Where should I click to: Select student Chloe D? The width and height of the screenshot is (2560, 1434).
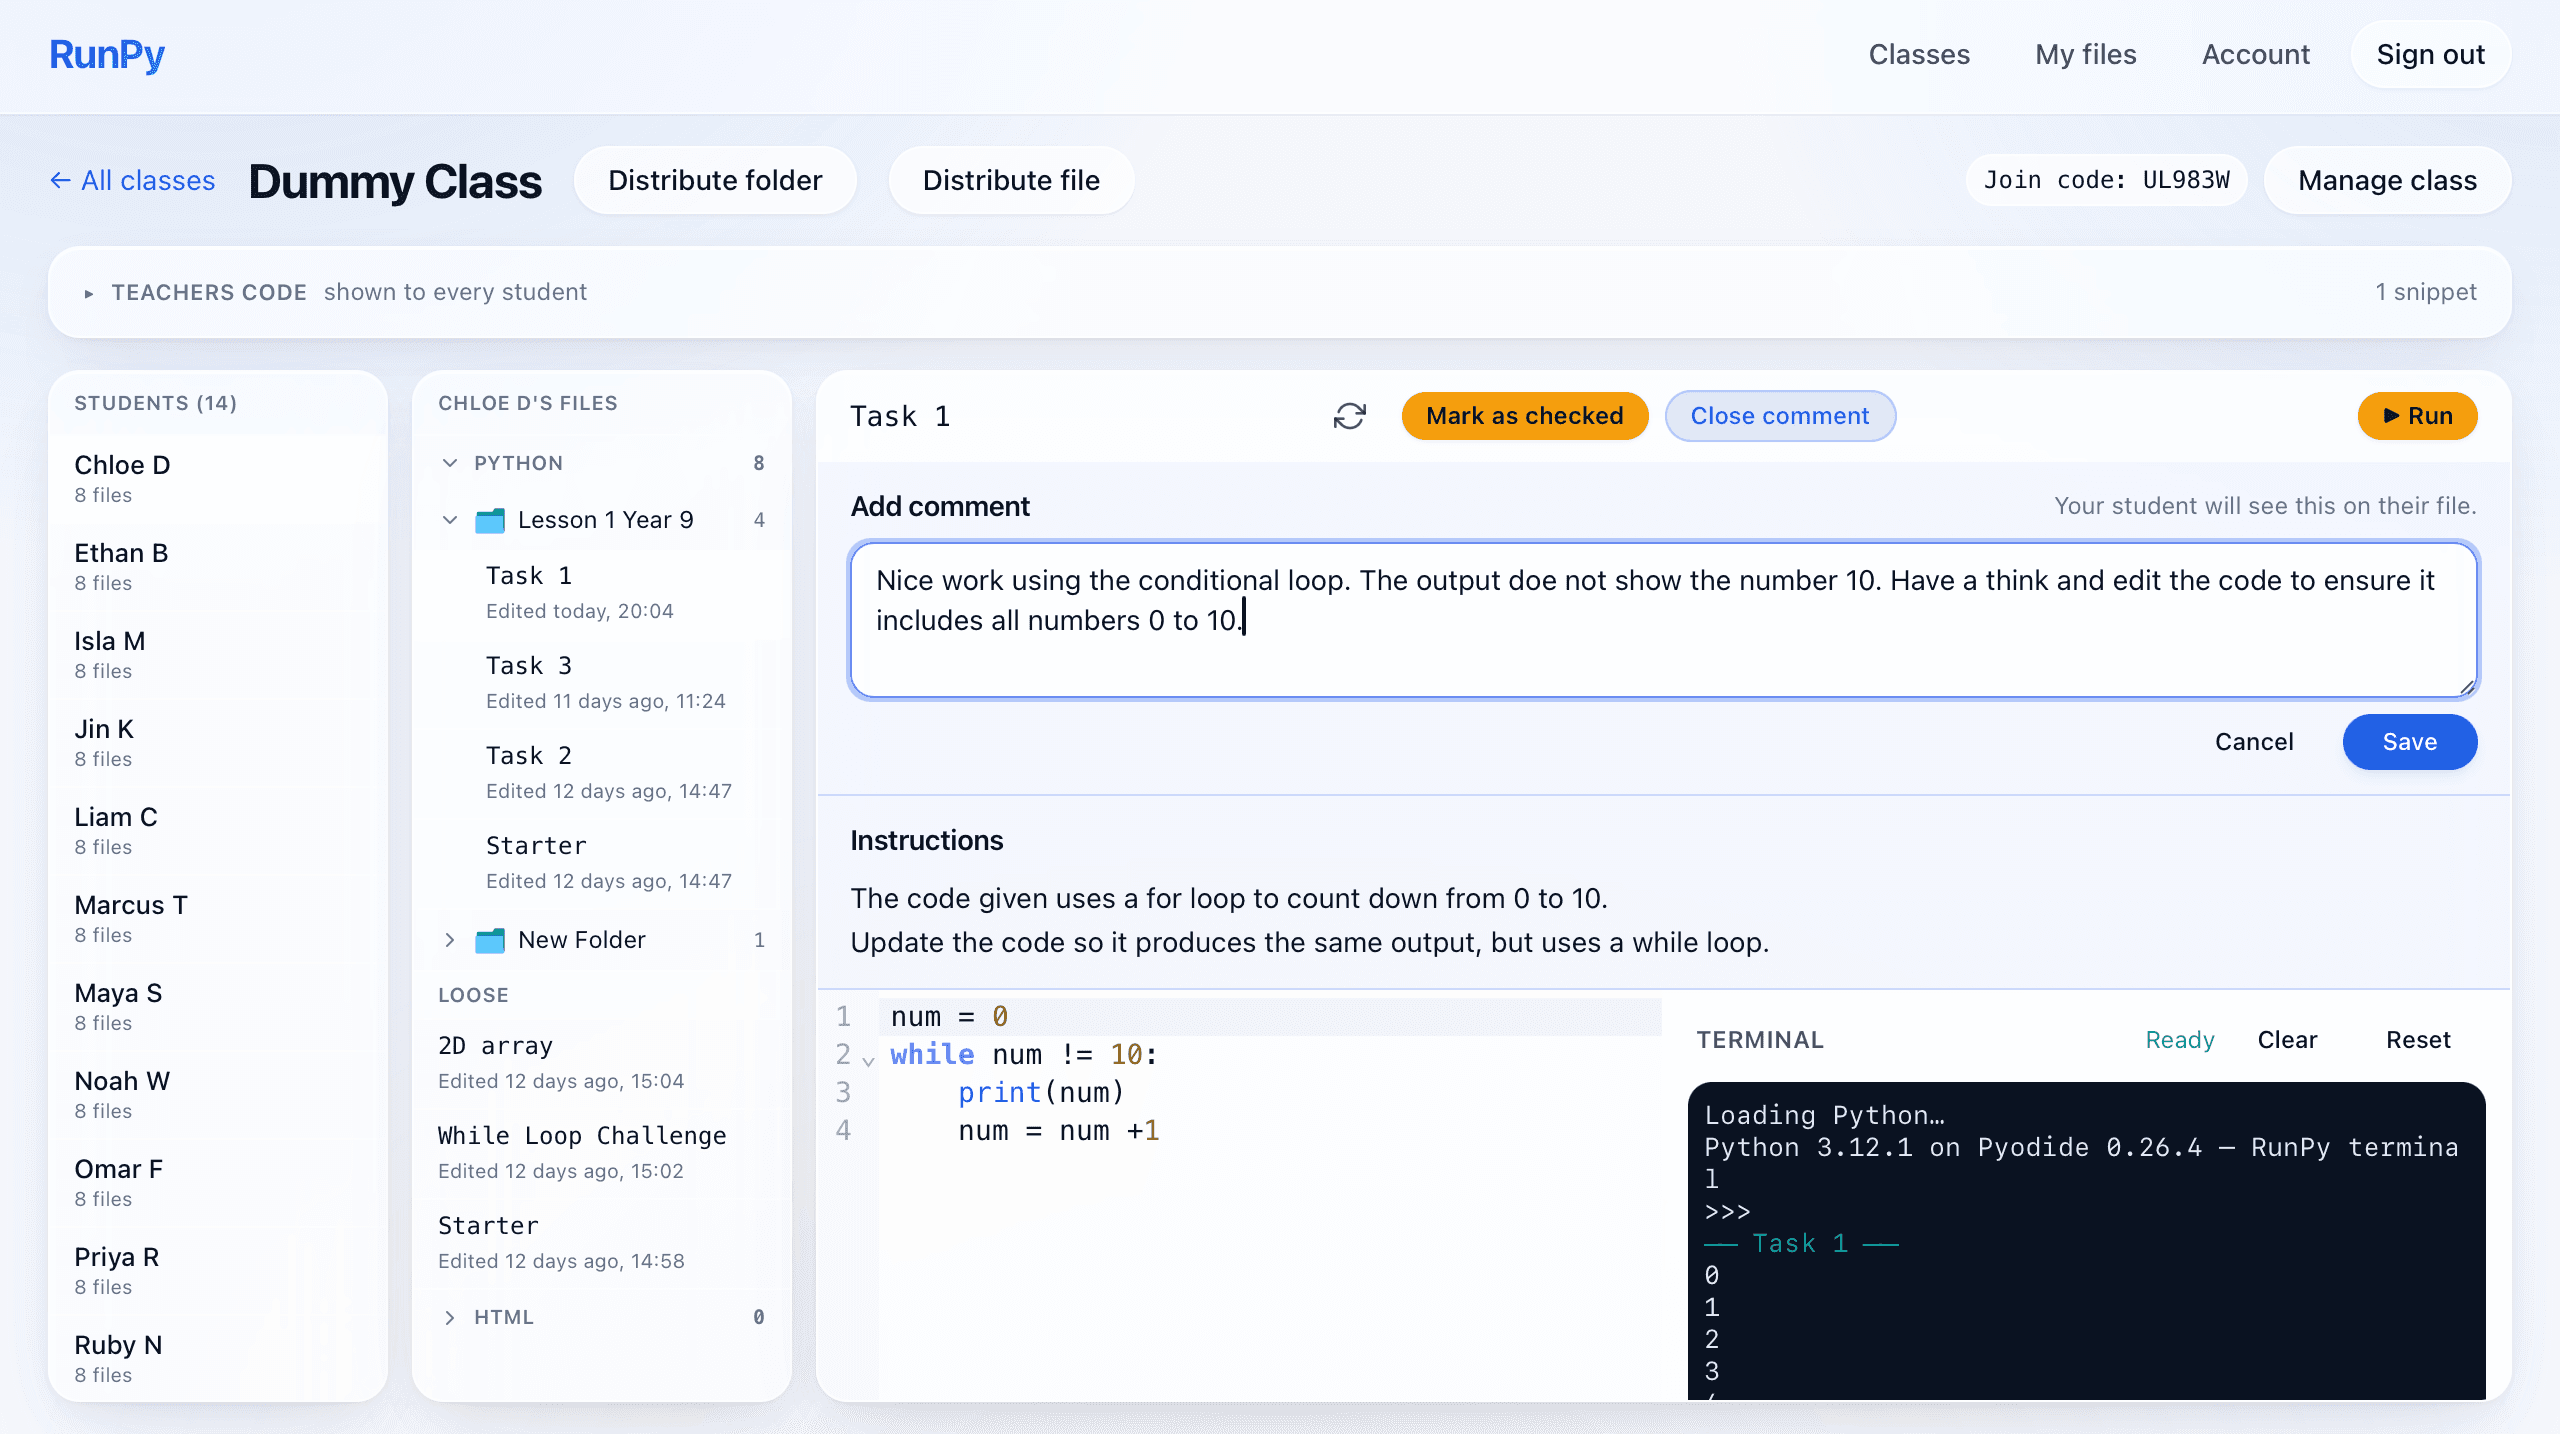pyautogui.click(x=218, y=479)
